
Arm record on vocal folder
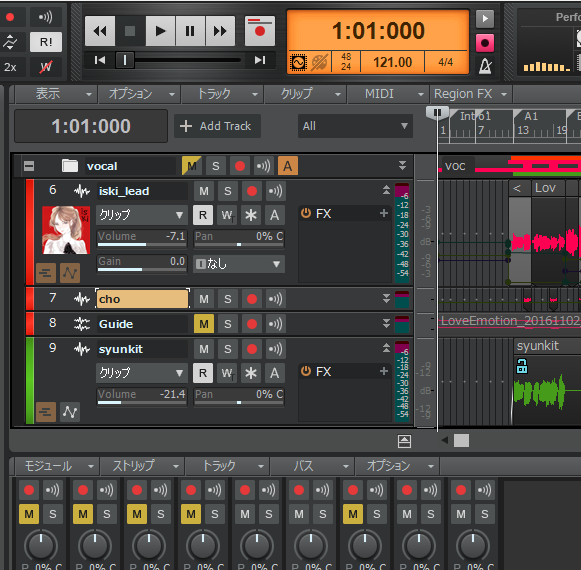[x=240, y=166]
